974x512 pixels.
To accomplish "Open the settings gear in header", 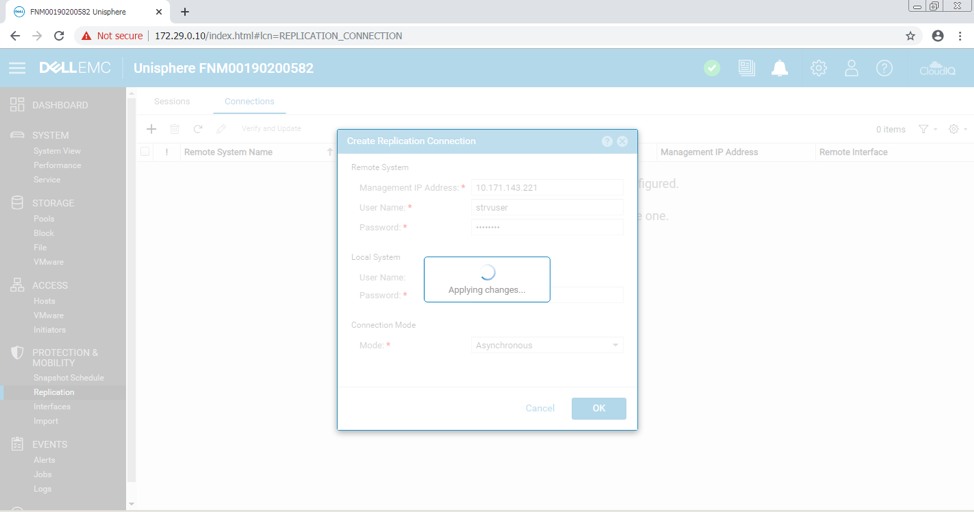I will tap(818, 68).
